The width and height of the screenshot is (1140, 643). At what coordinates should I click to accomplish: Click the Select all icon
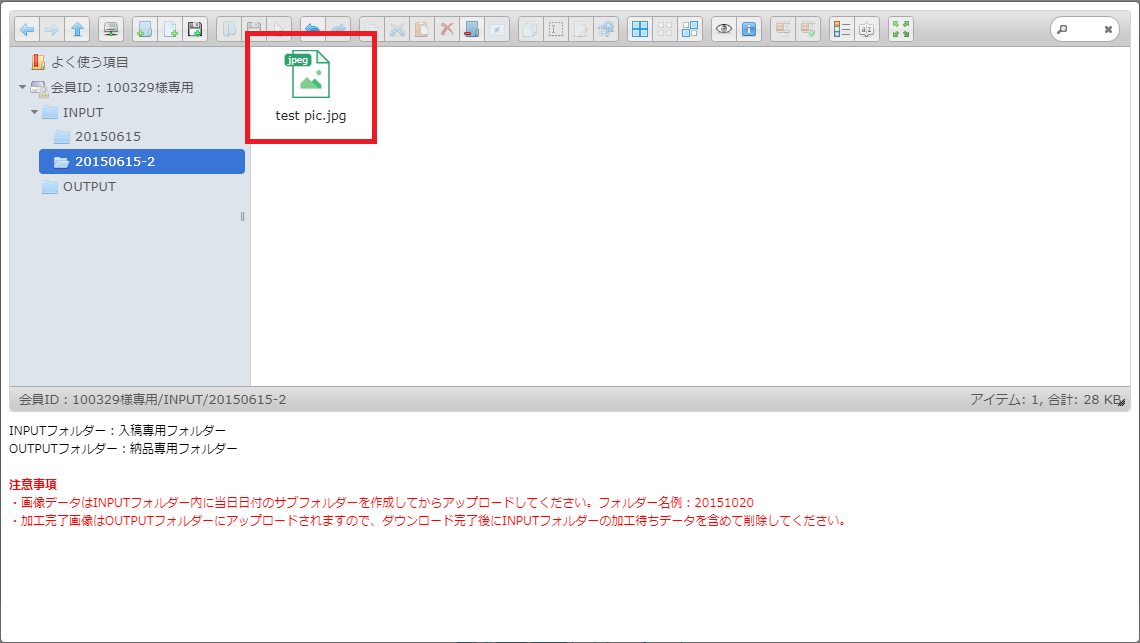640,29
